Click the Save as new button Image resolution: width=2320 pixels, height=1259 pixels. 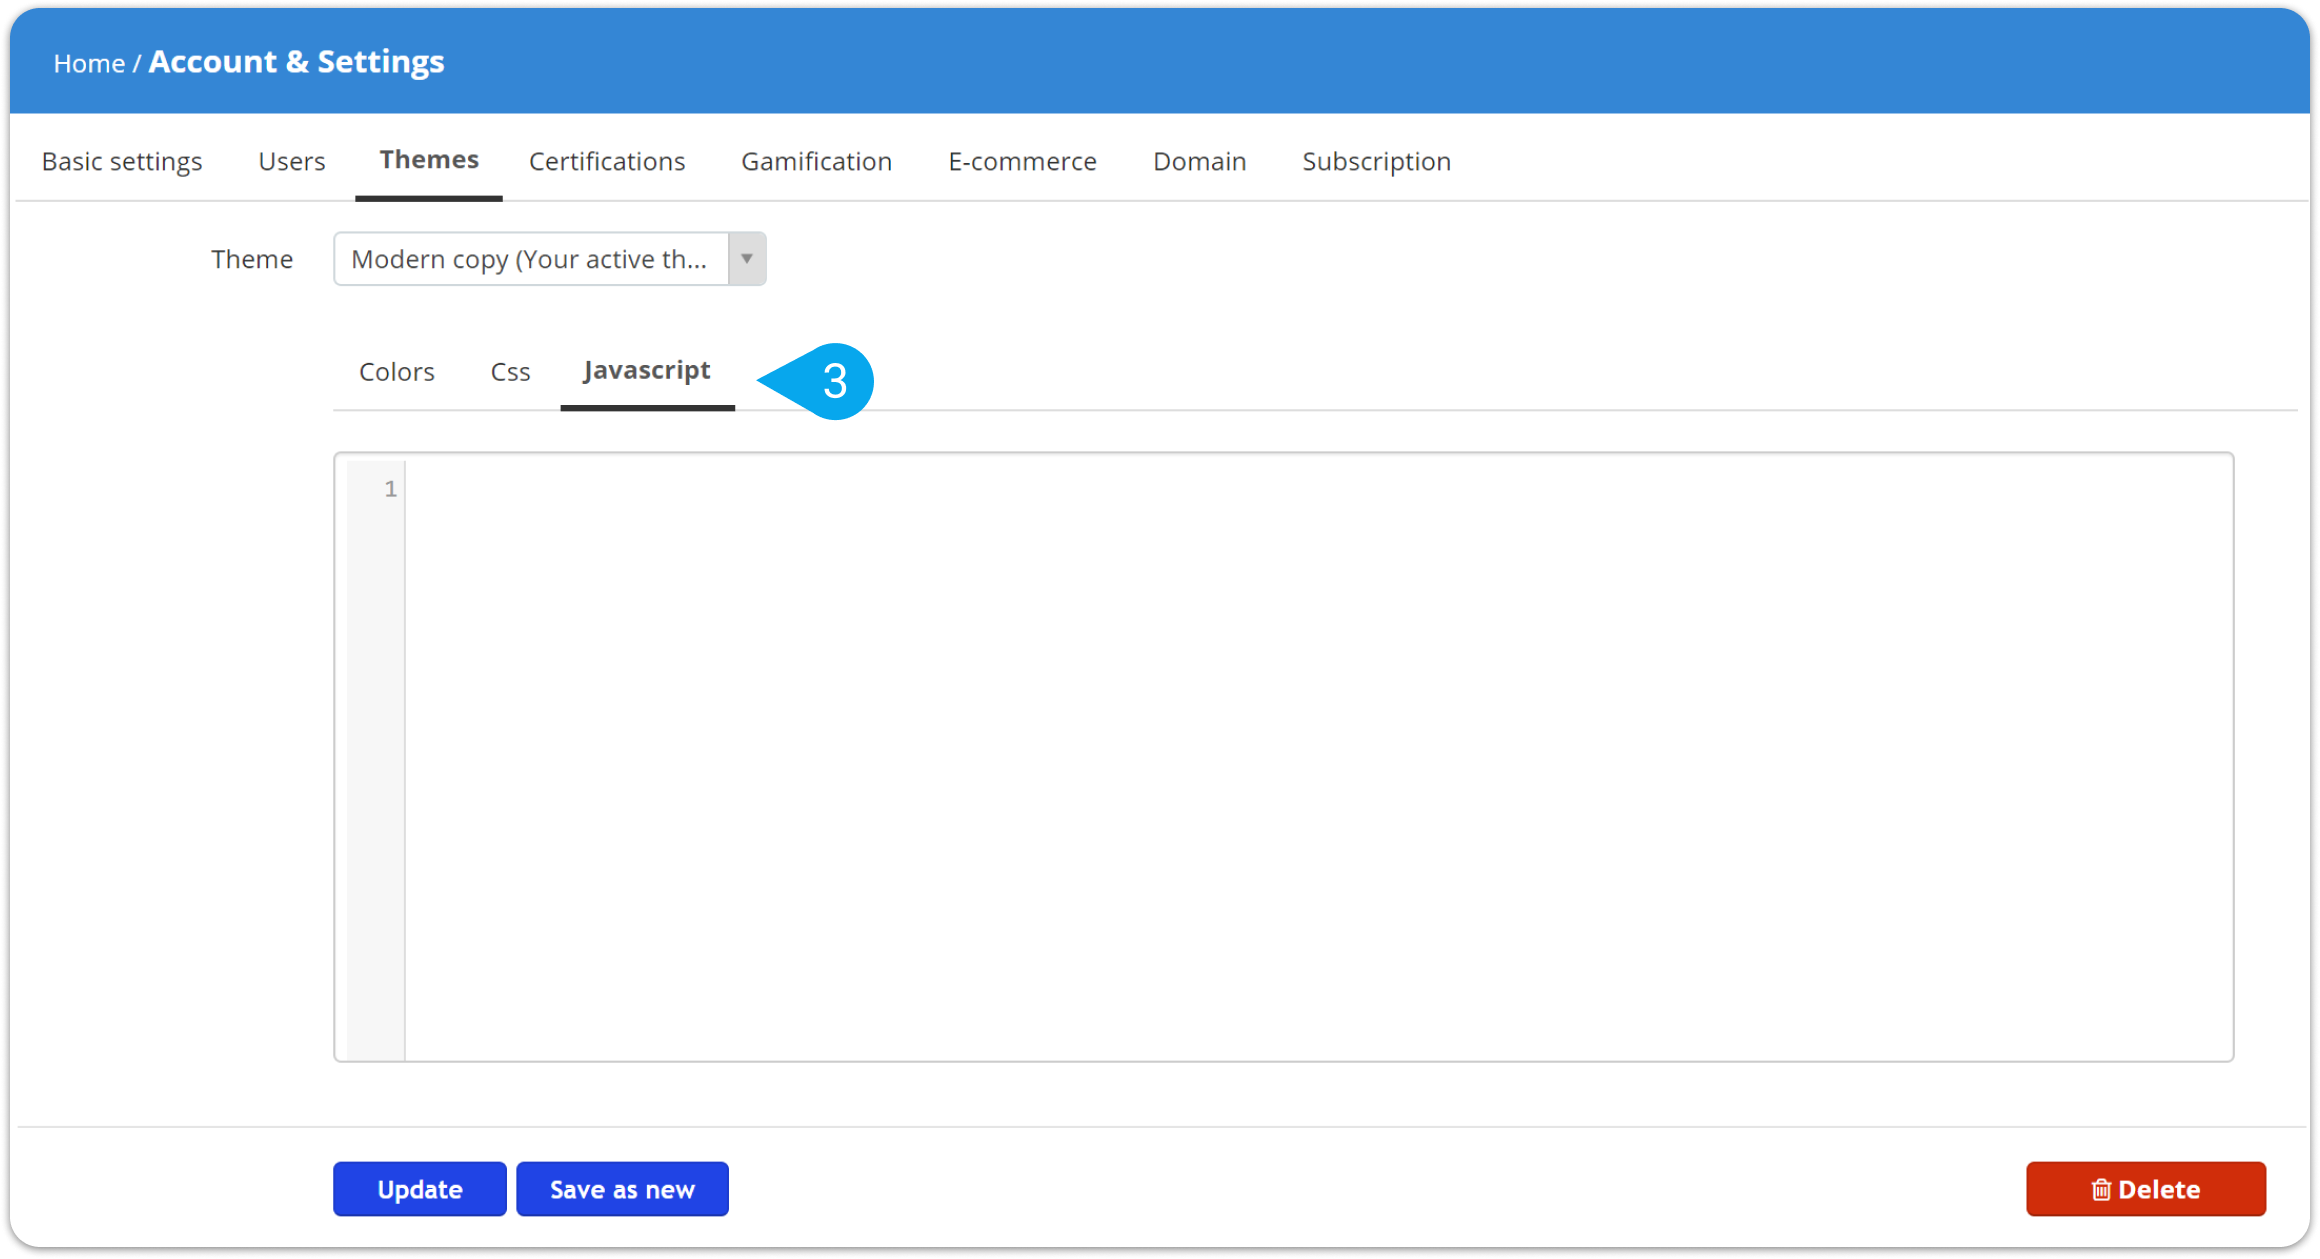pyautogui.click(x=622, y=1189)
